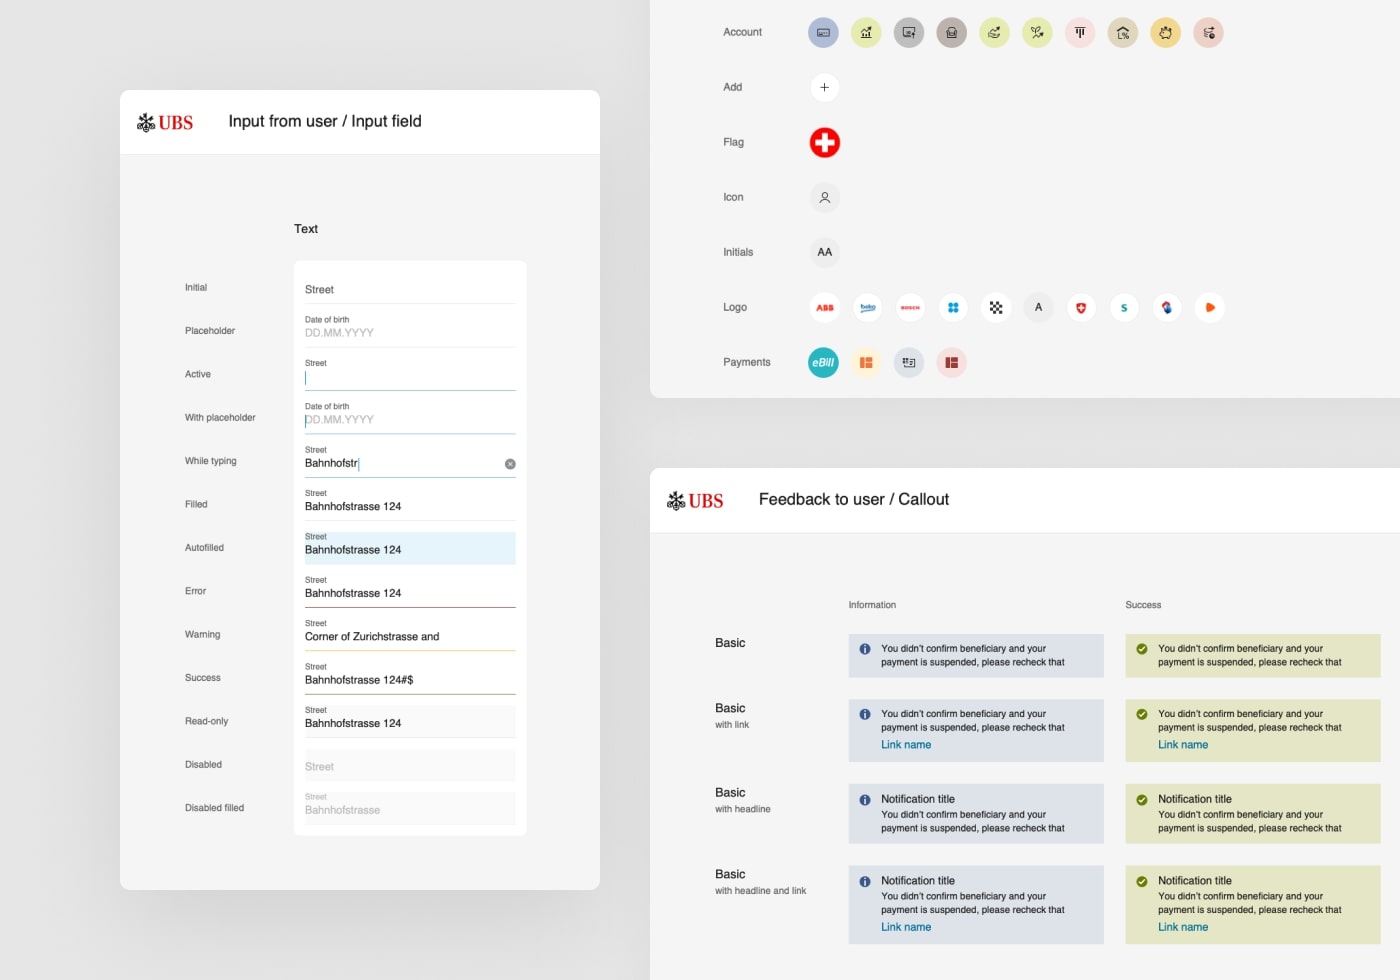
Task: Click the house with percent mortgage account icon
Action: click(x=1123, y=32)
